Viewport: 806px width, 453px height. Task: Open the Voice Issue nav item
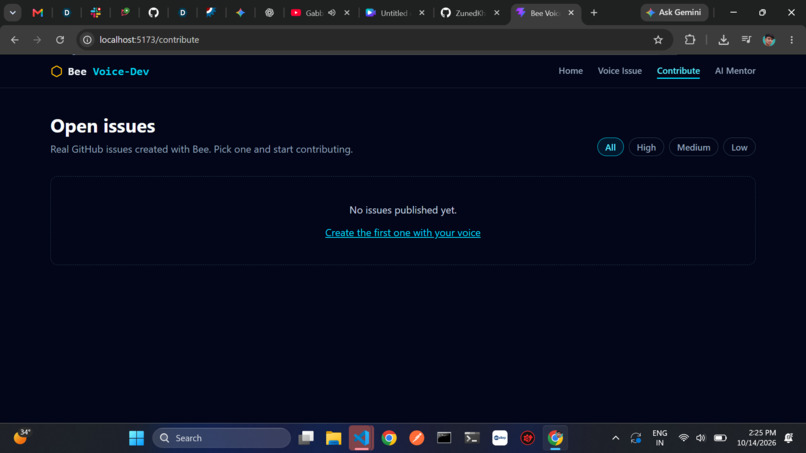tap(619, 71)
